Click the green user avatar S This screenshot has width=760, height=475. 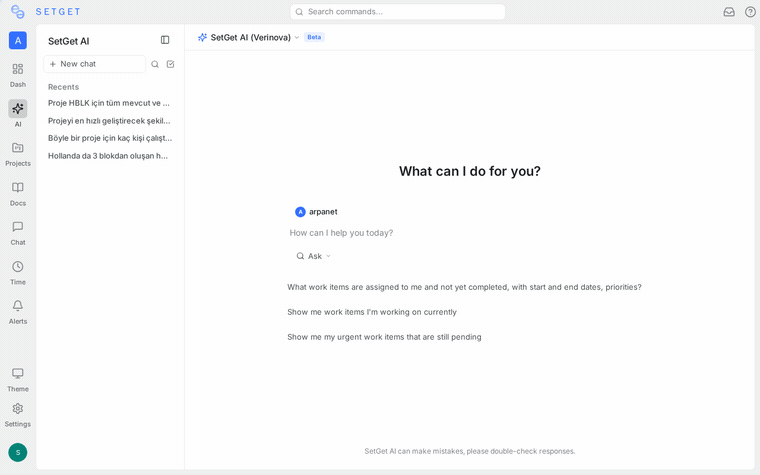[x=18, y=452]
